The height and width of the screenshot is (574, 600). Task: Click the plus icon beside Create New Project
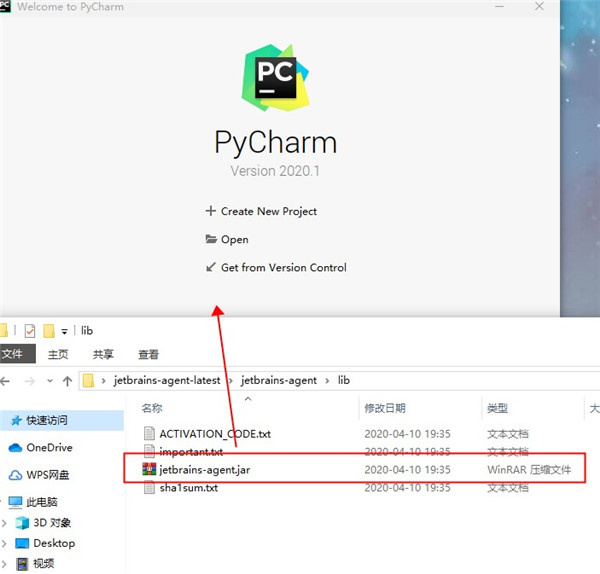coord(210,211)
